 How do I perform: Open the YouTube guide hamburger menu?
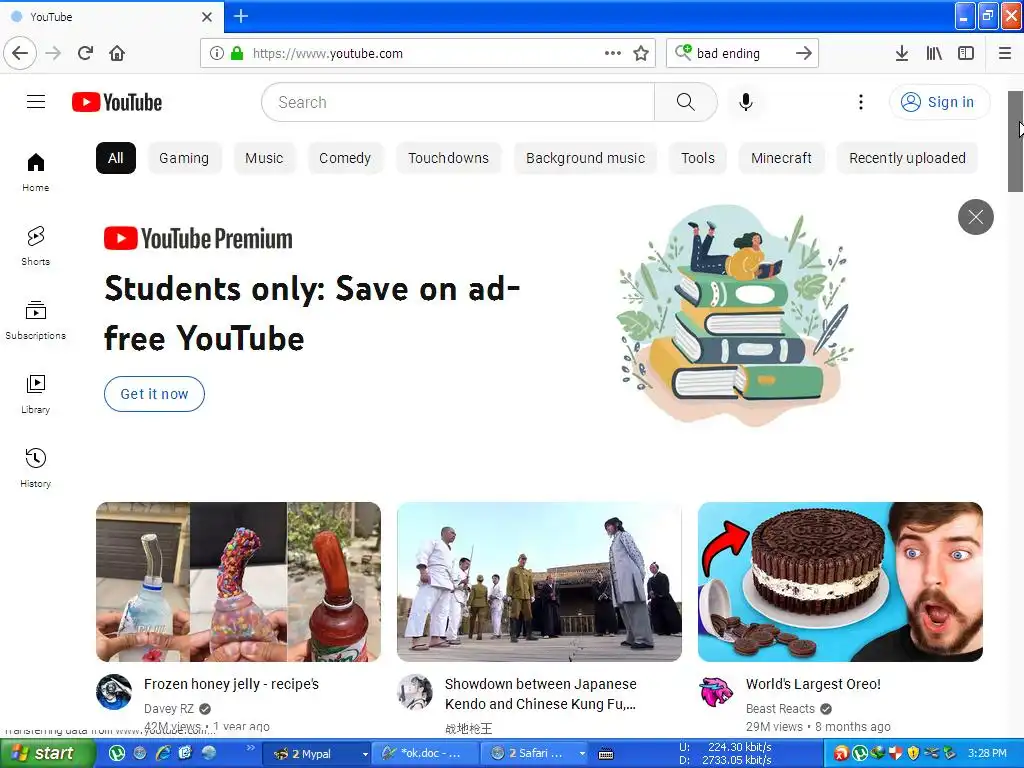(x=36, y=102)
